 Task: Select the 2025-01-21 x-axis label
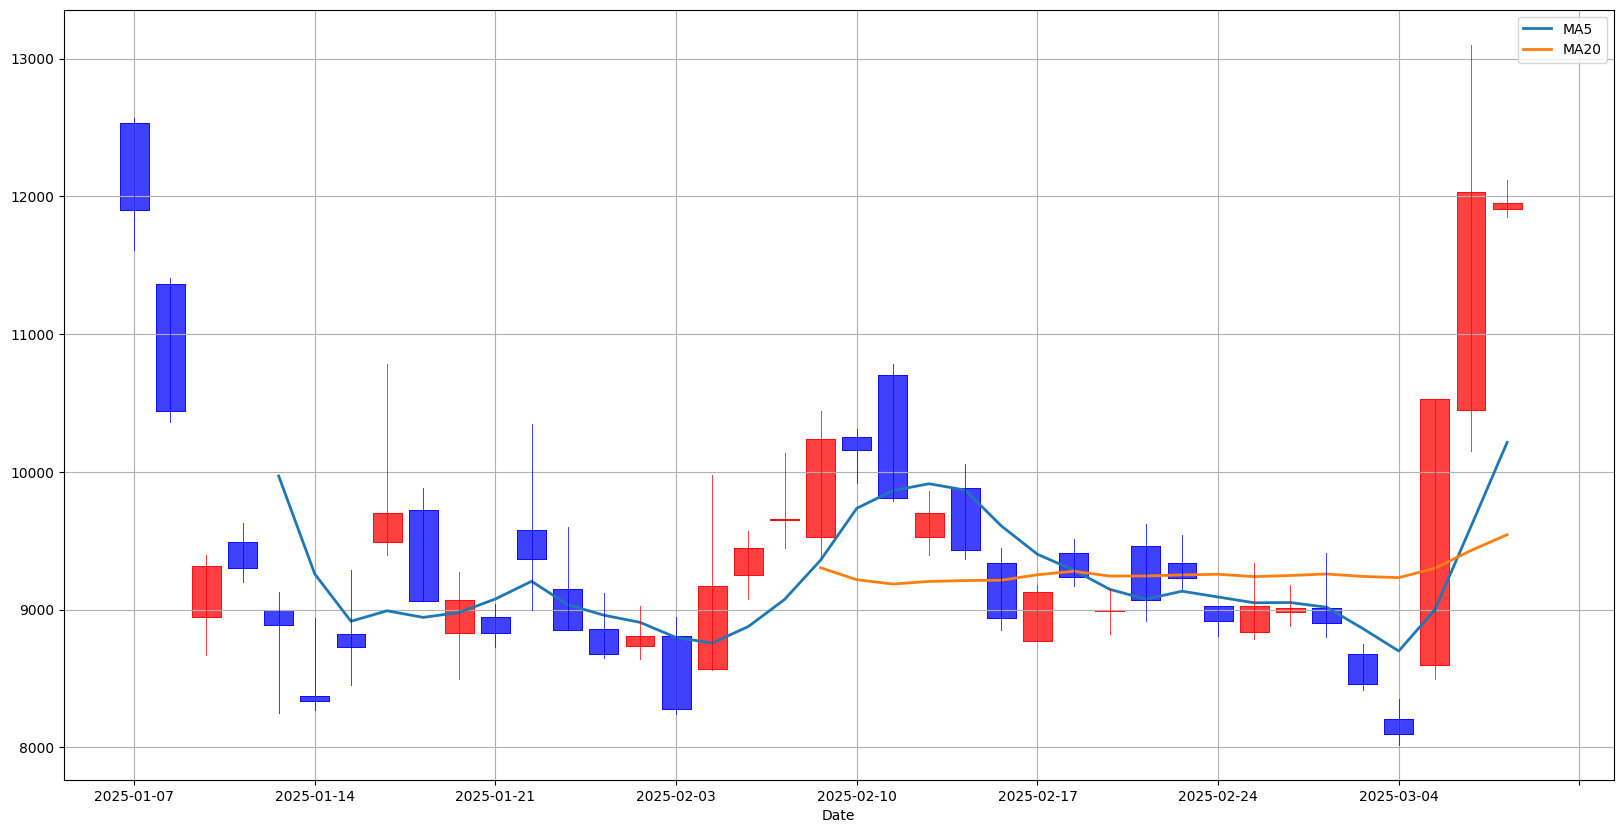pos(495,796)
